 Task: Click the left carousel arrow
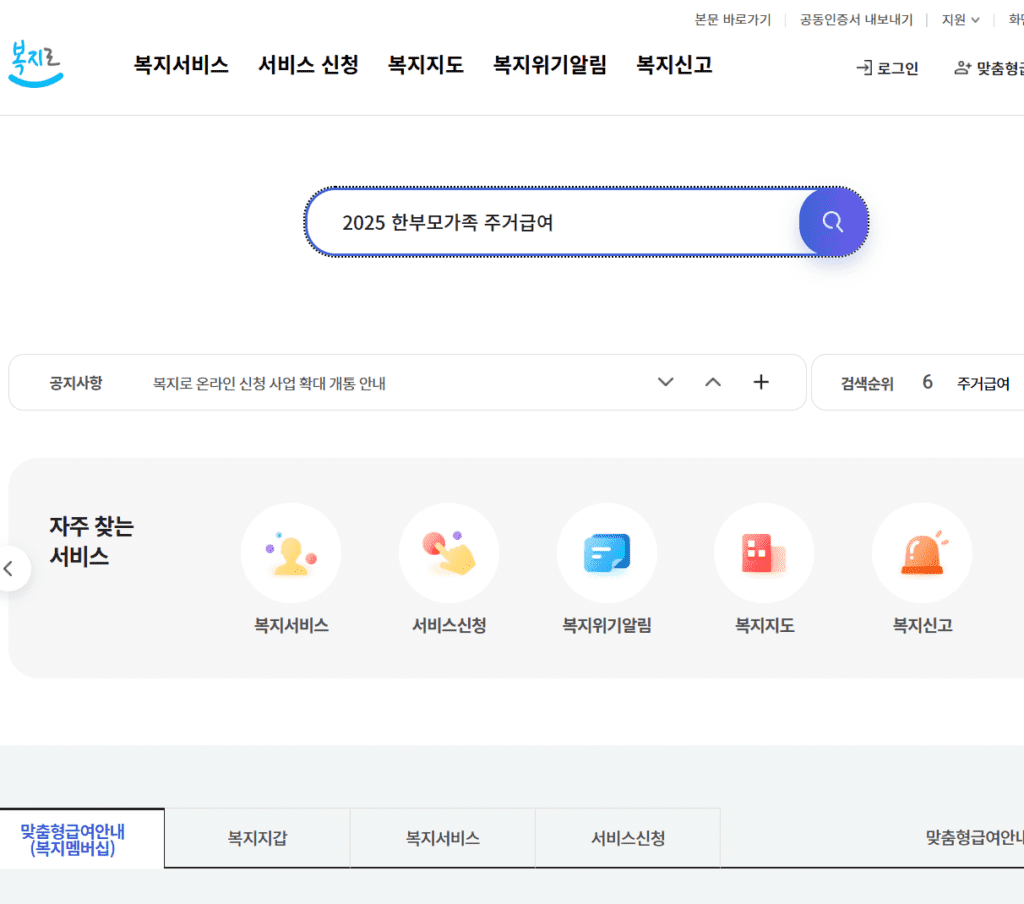point(10,567)
